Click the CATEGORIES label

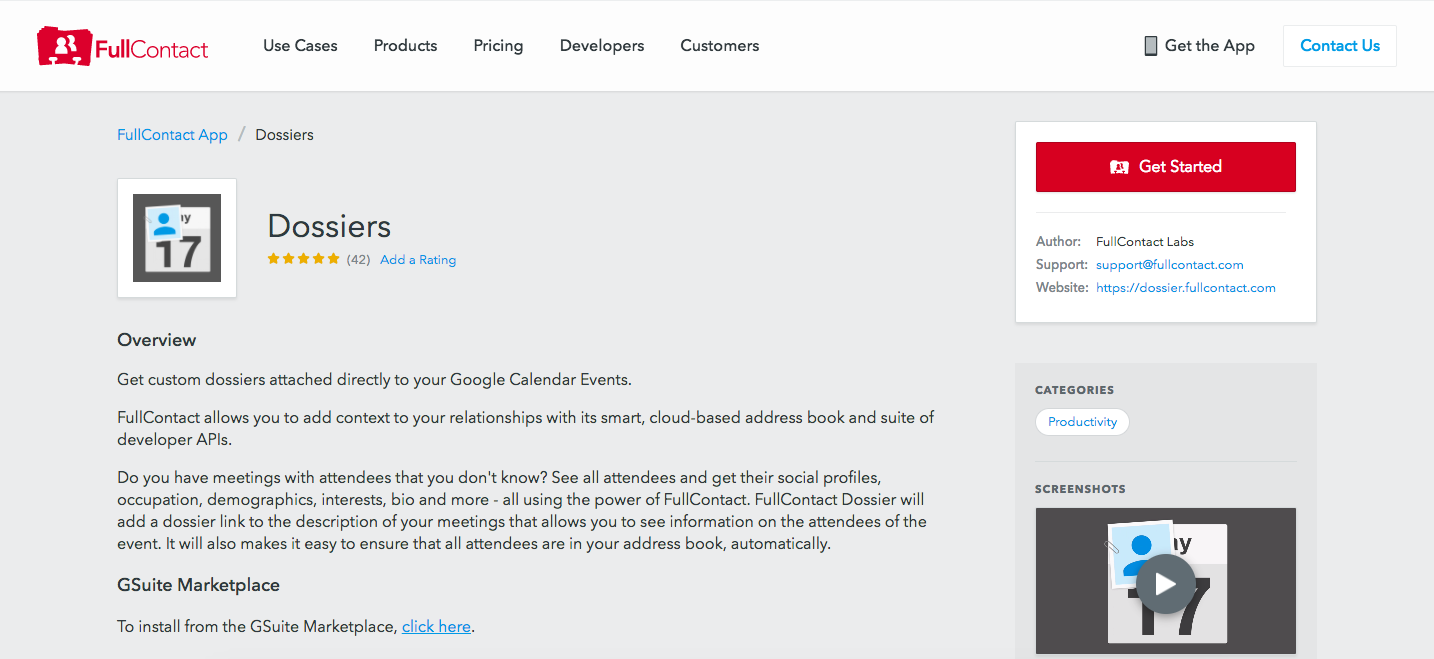pos(1074,390)
